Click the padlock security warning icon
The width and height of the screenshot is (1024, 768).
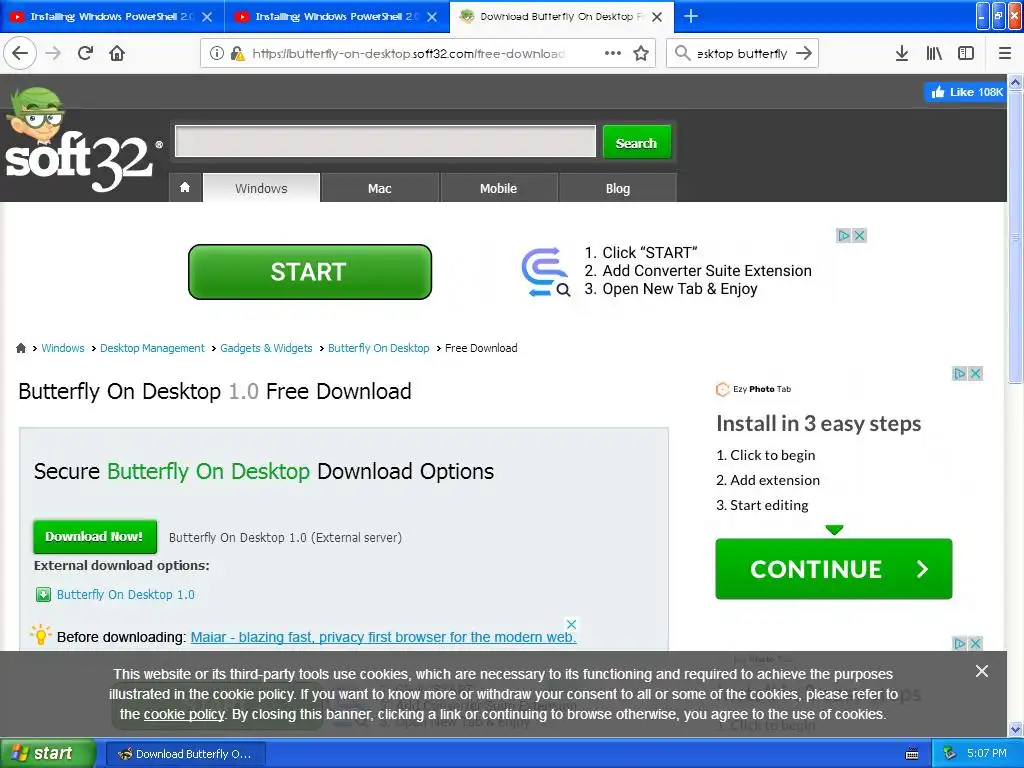point(238,53)
